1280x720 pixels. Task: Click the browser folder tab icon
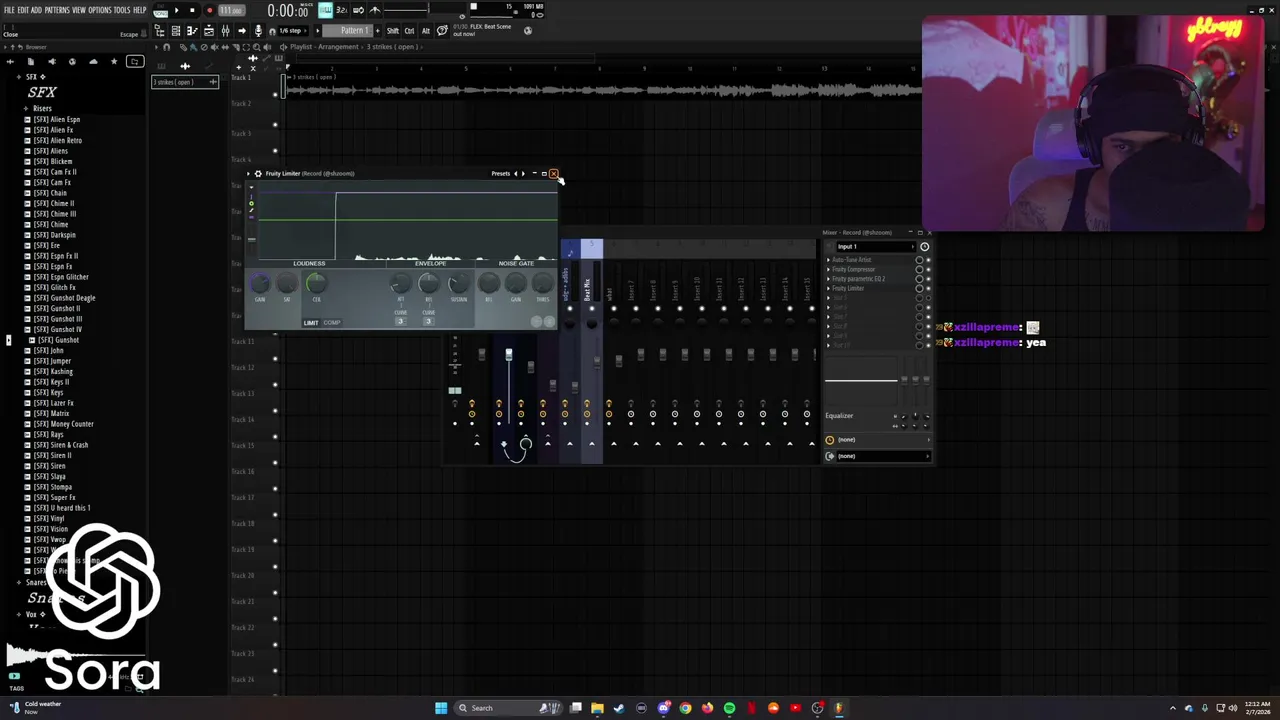(135, 61)
